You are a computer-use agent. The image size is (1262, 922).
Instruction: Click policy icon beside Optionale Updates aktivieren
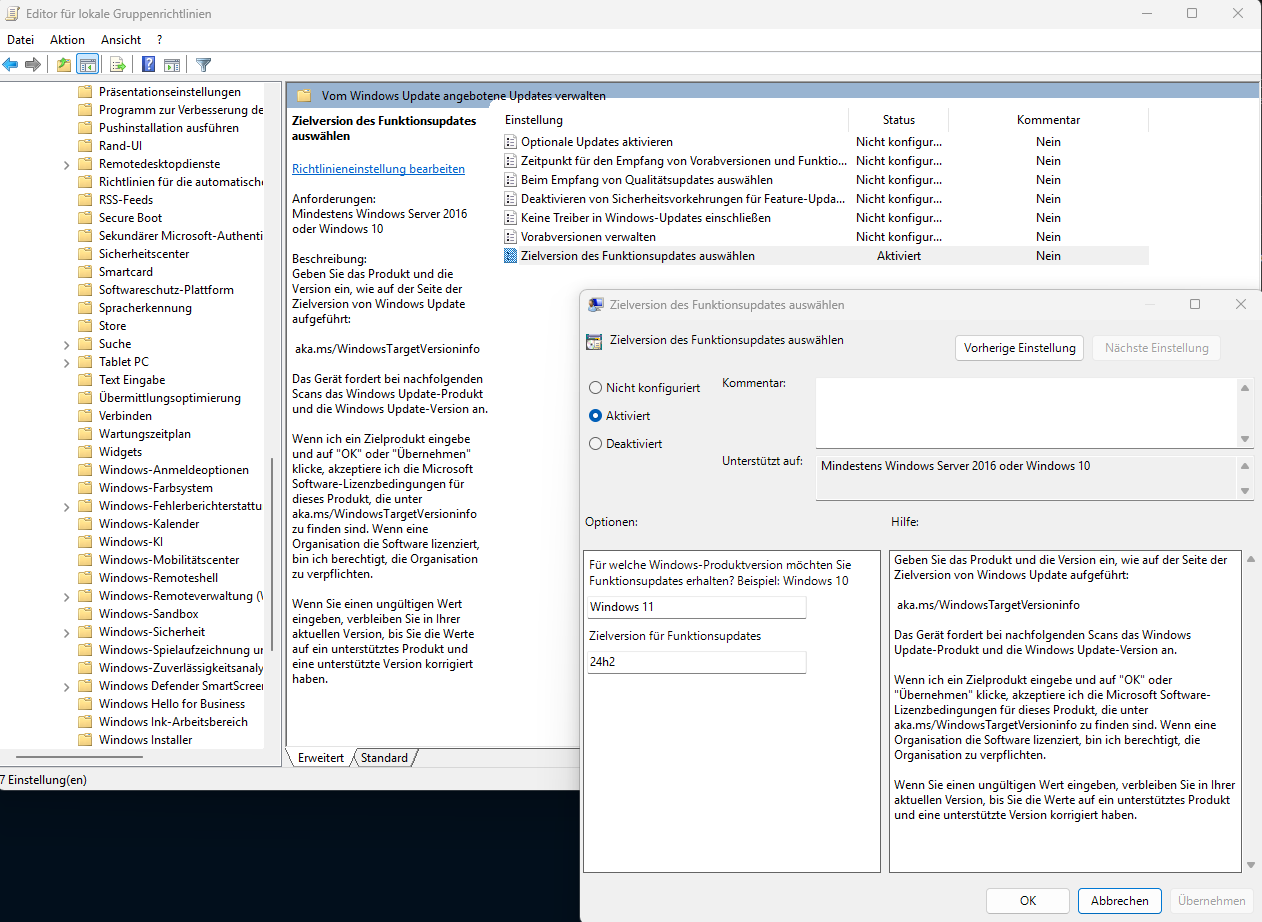511,142
